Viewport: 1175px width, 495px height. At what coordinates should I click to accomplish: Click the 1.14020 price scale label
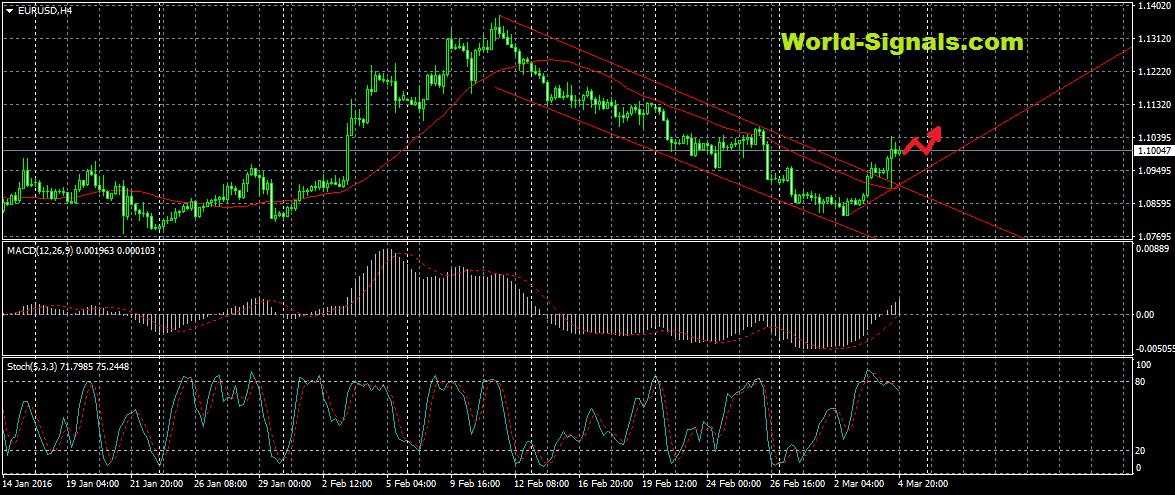point(1154,6)
